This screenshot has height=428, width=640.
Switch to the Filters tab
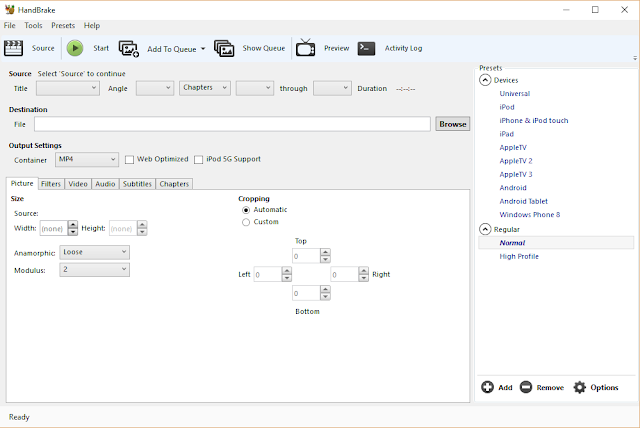51,184
